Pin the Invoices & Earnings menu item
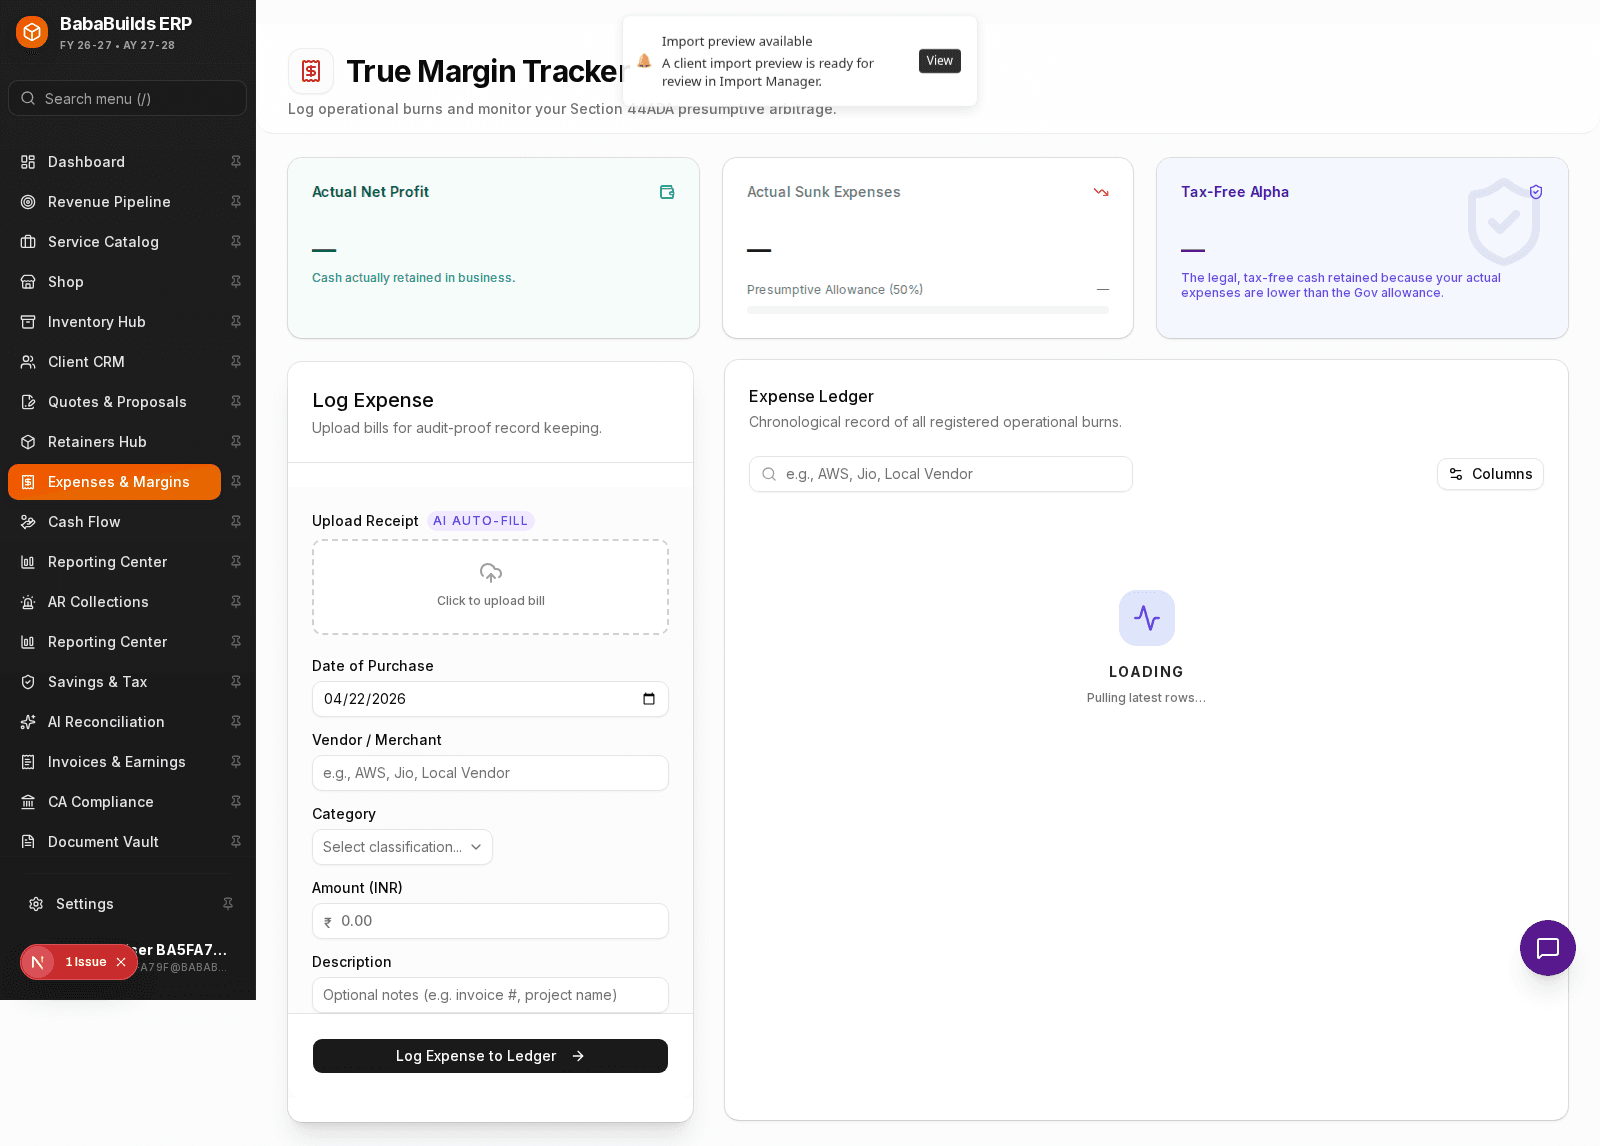 pos(236,762)
